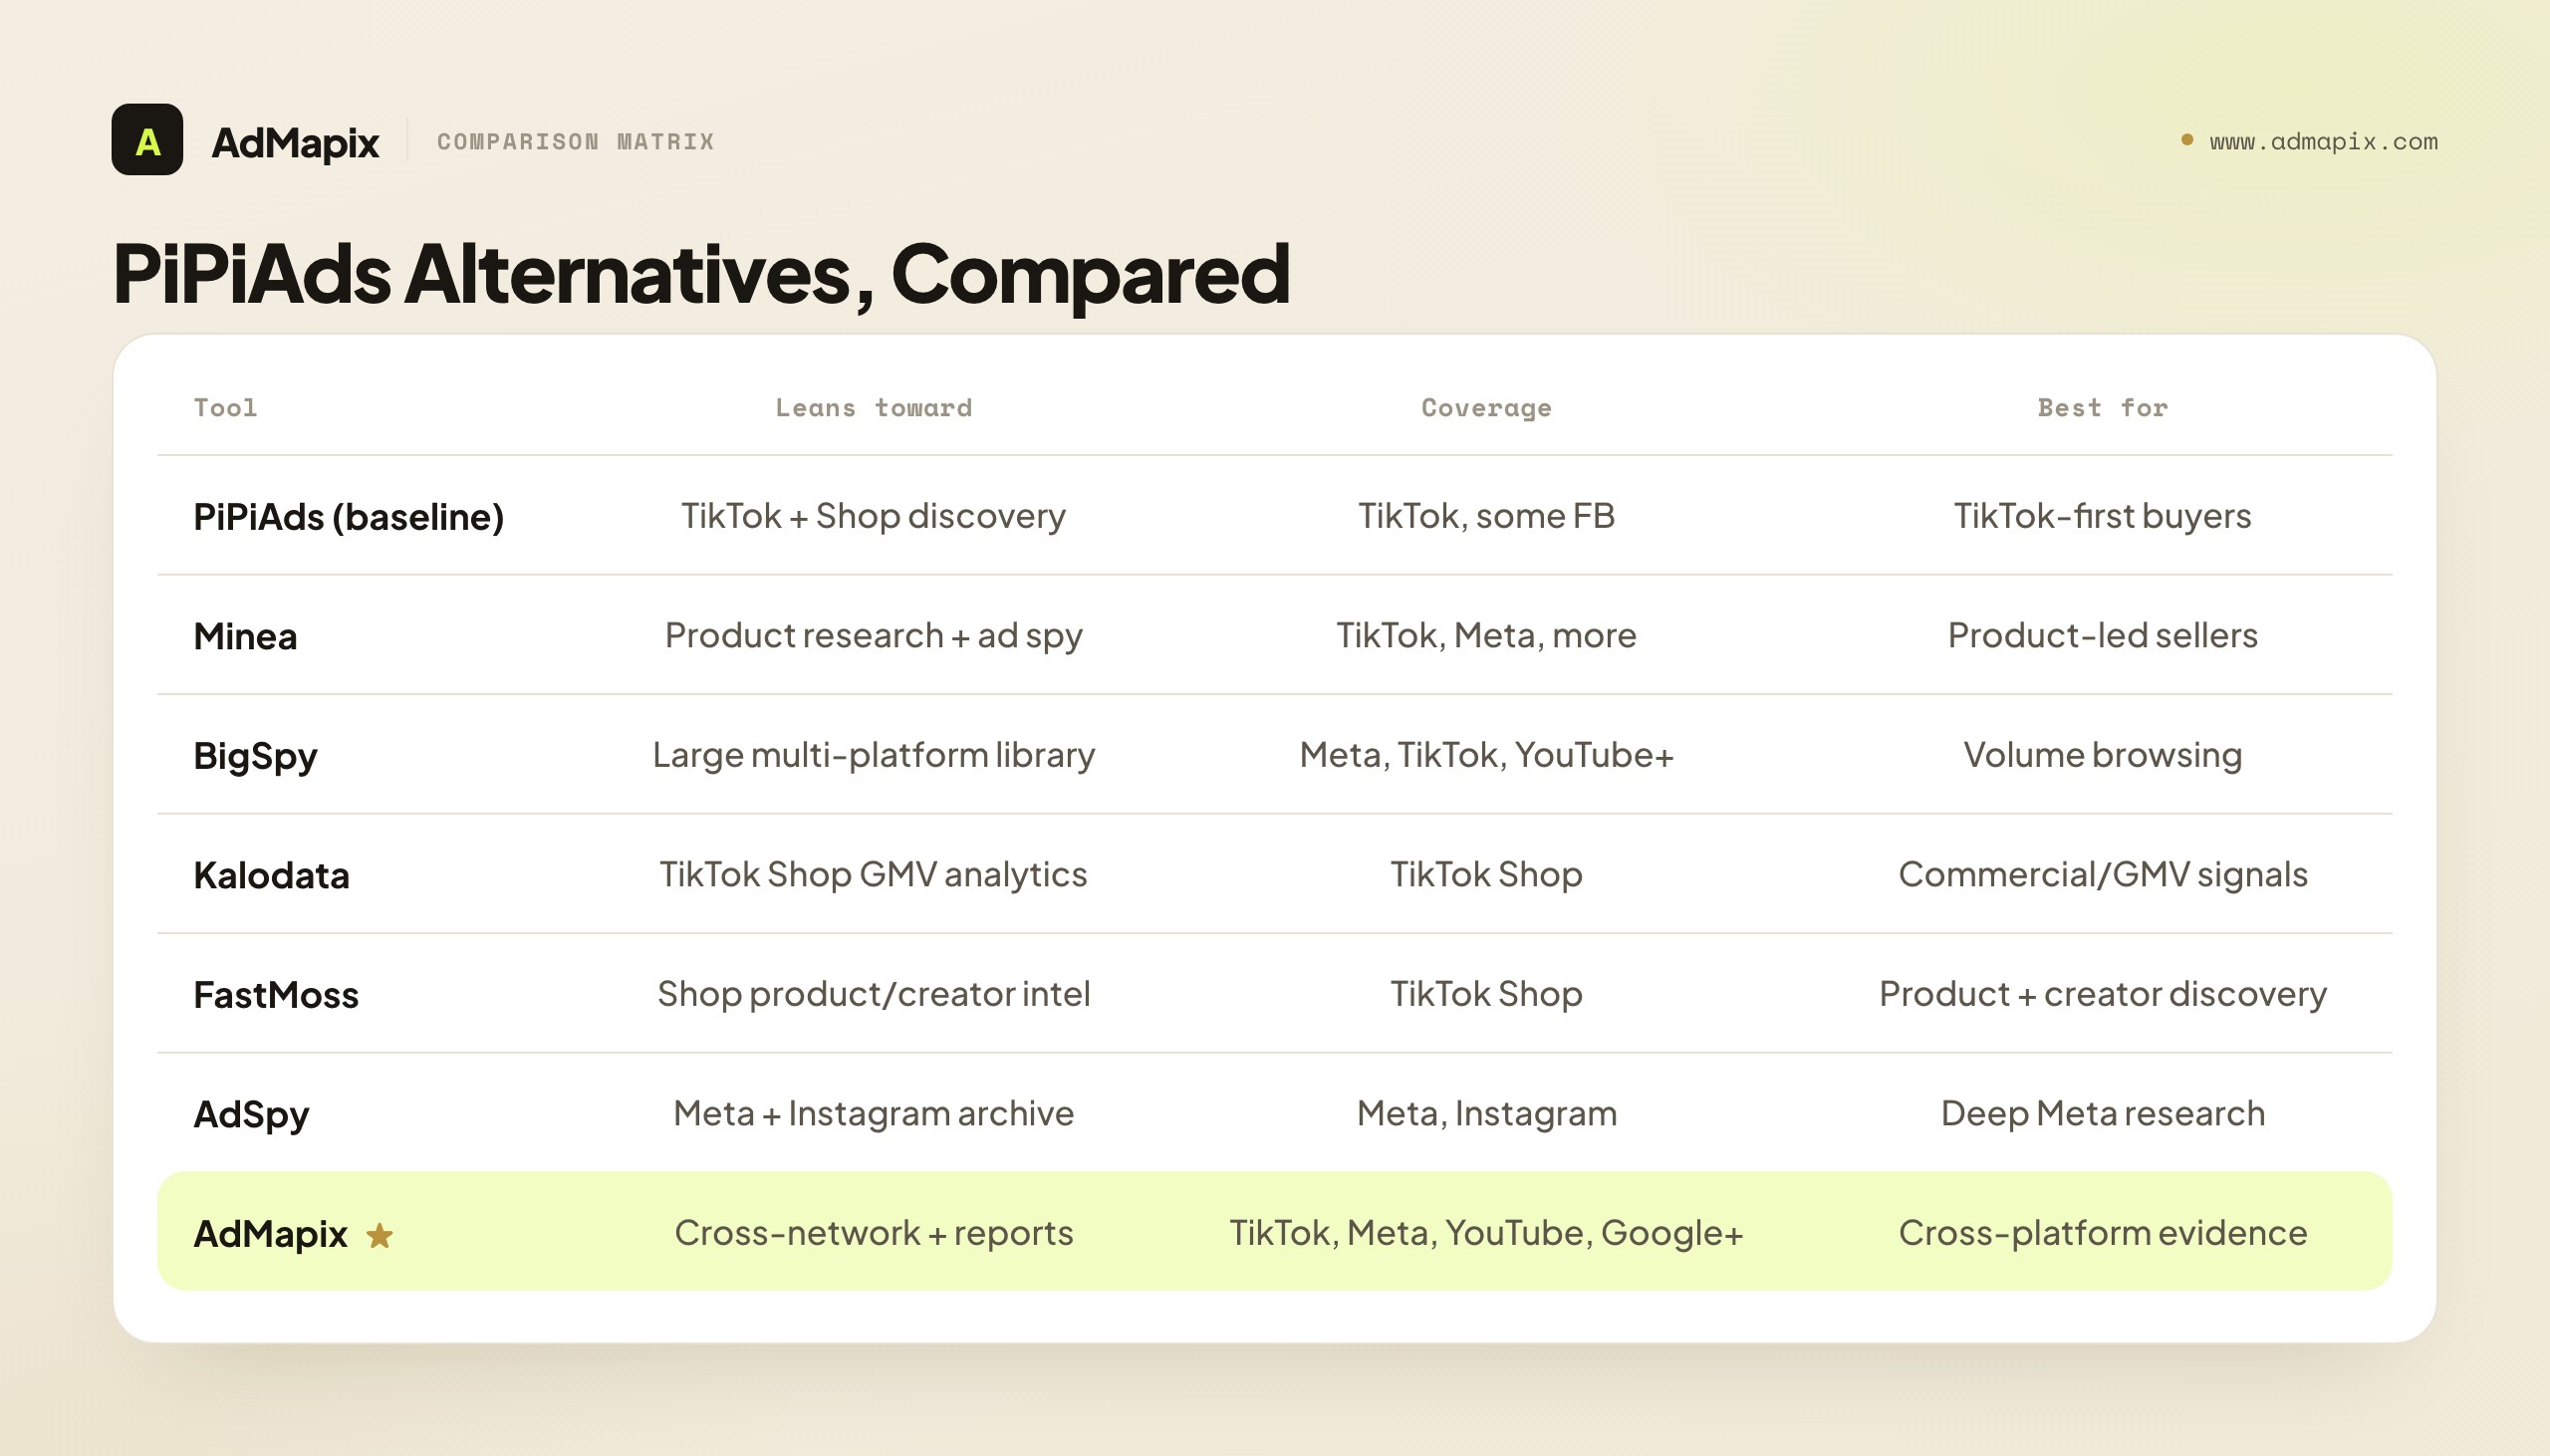The image size is (2550, 1456).
Task: Click the gold star next to AdMapix
Action: [380, 1236]
